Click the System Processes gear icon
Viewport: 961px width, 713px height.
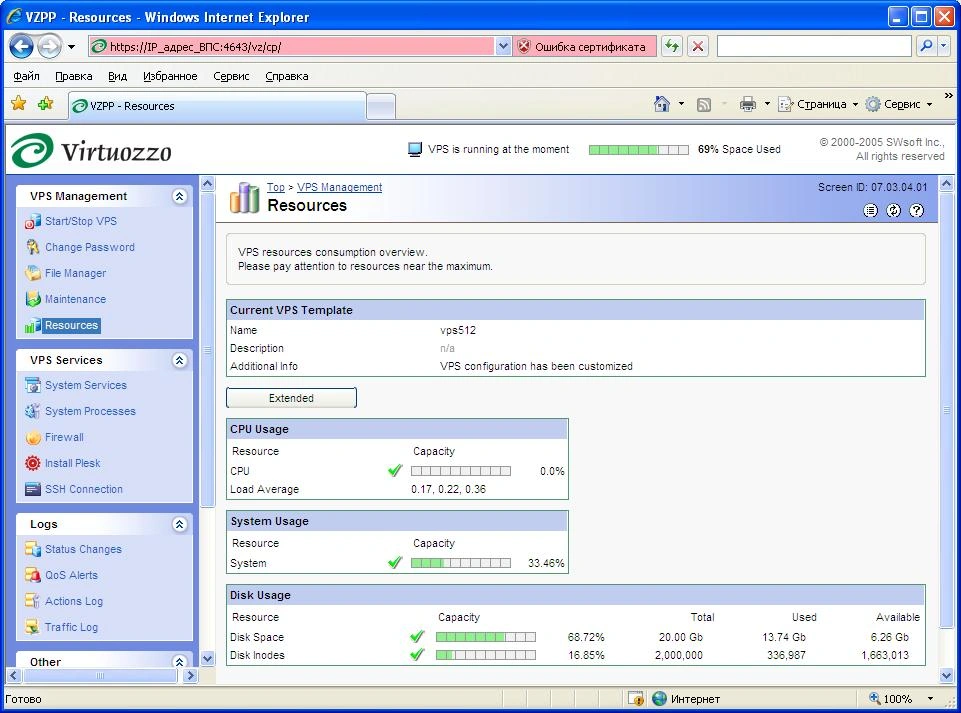click(32, 411)
